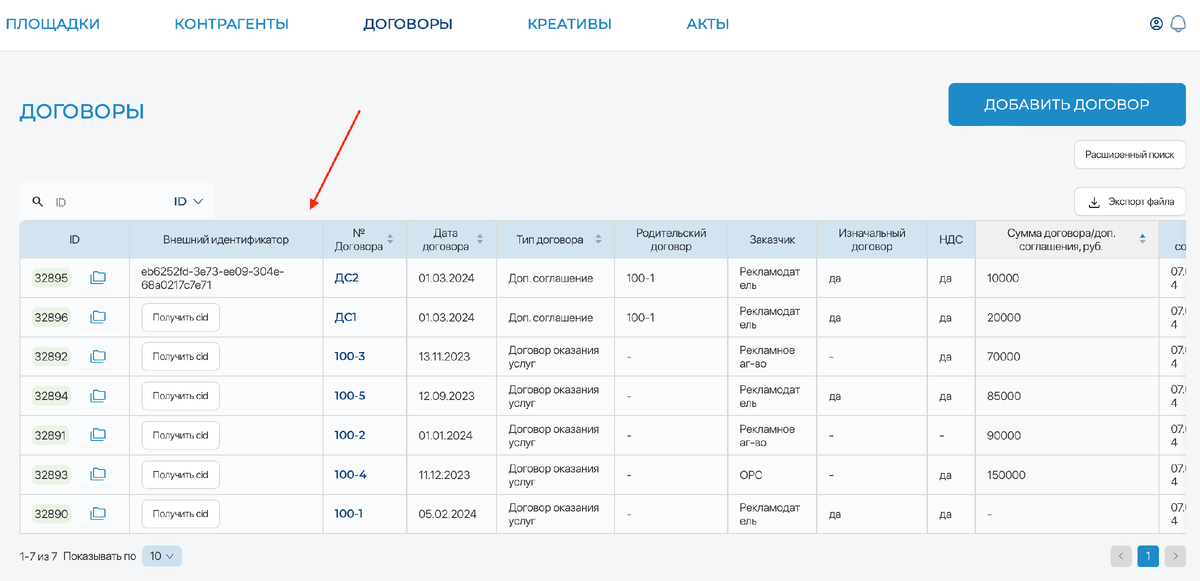Screen dimensions: 1200x581
Task: Open folder icon for contract 32894
Action: pyautogui.click(x=98, y=396)
